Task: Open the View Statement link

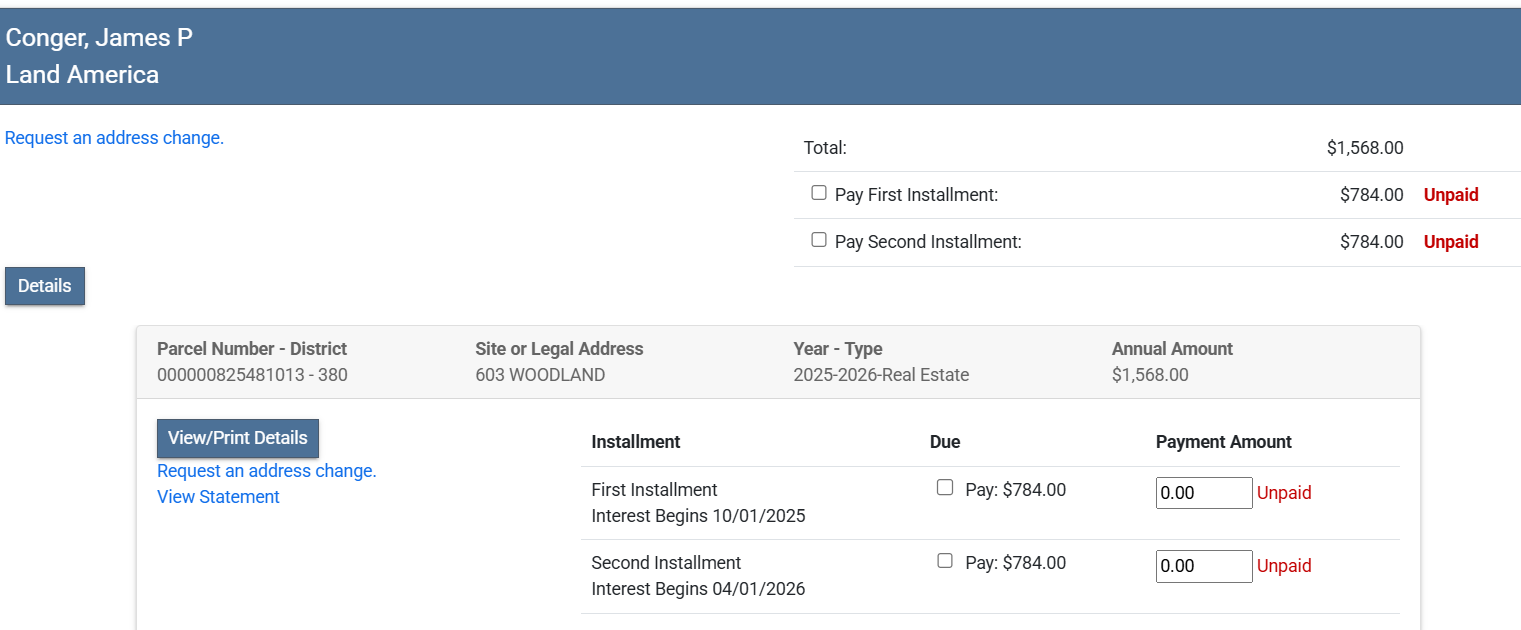Action: [218, 497]
